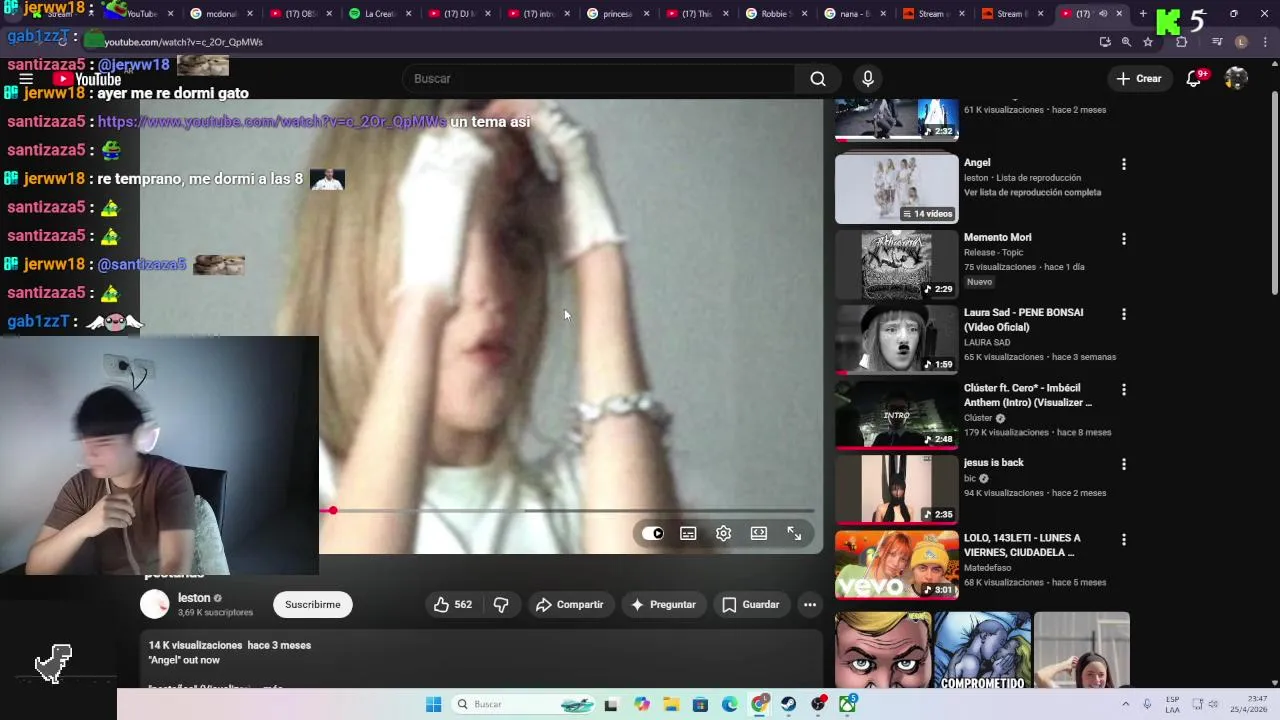Open the notifications bell
Image resolution: width=1280 pixels, height=720 pixels.
(1193, 79)
